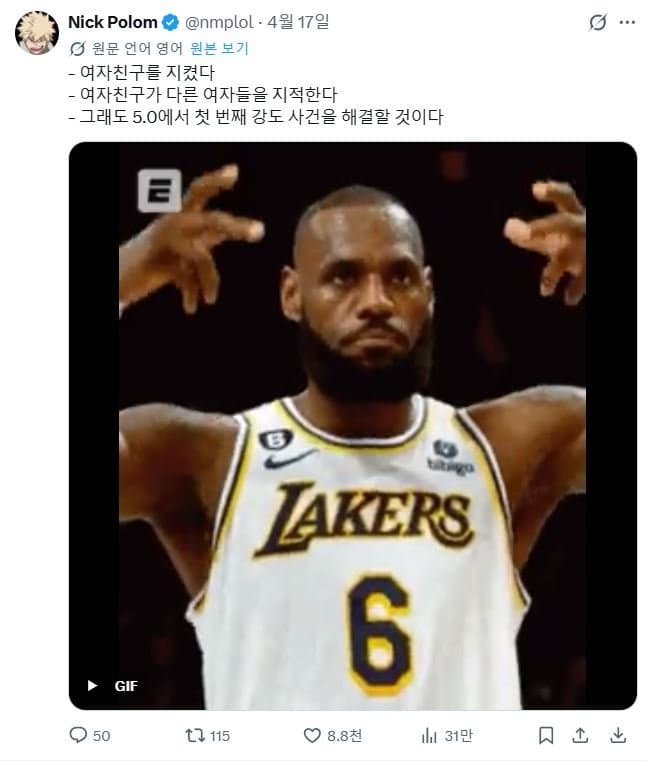Screen dimensions: 647x763
Task: Open the 4월 17일 post date
Action: click(298, 21)
